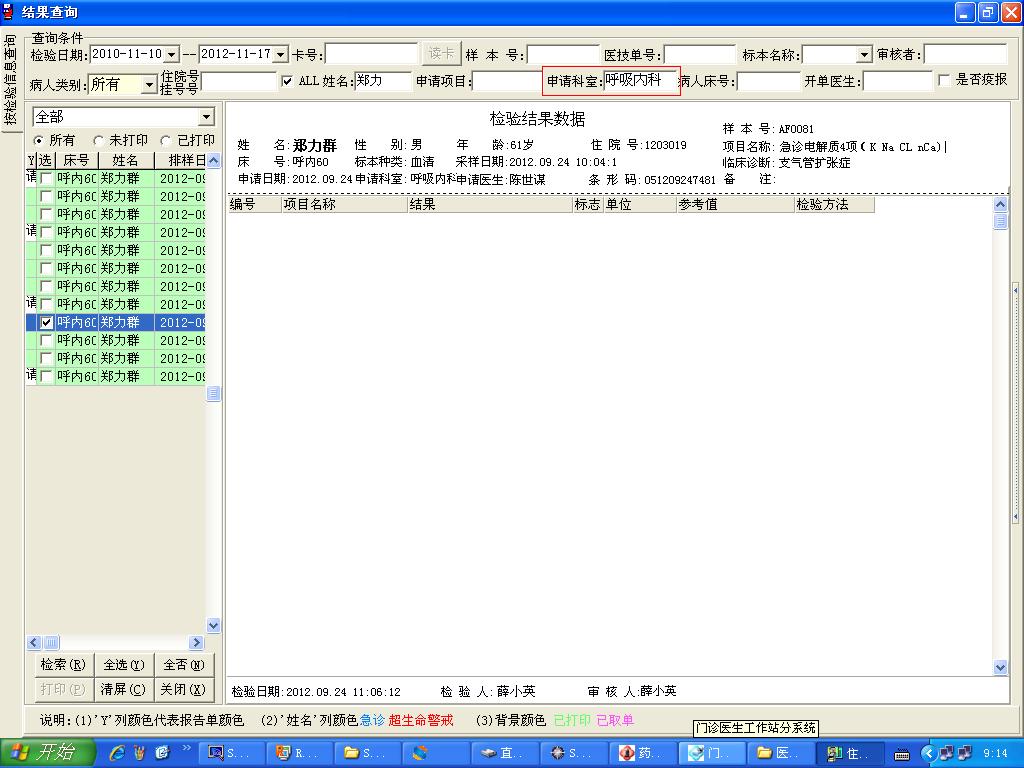Click the 关闭(X) close button
Screen dimensions: 1024x768
coord(184,690)
